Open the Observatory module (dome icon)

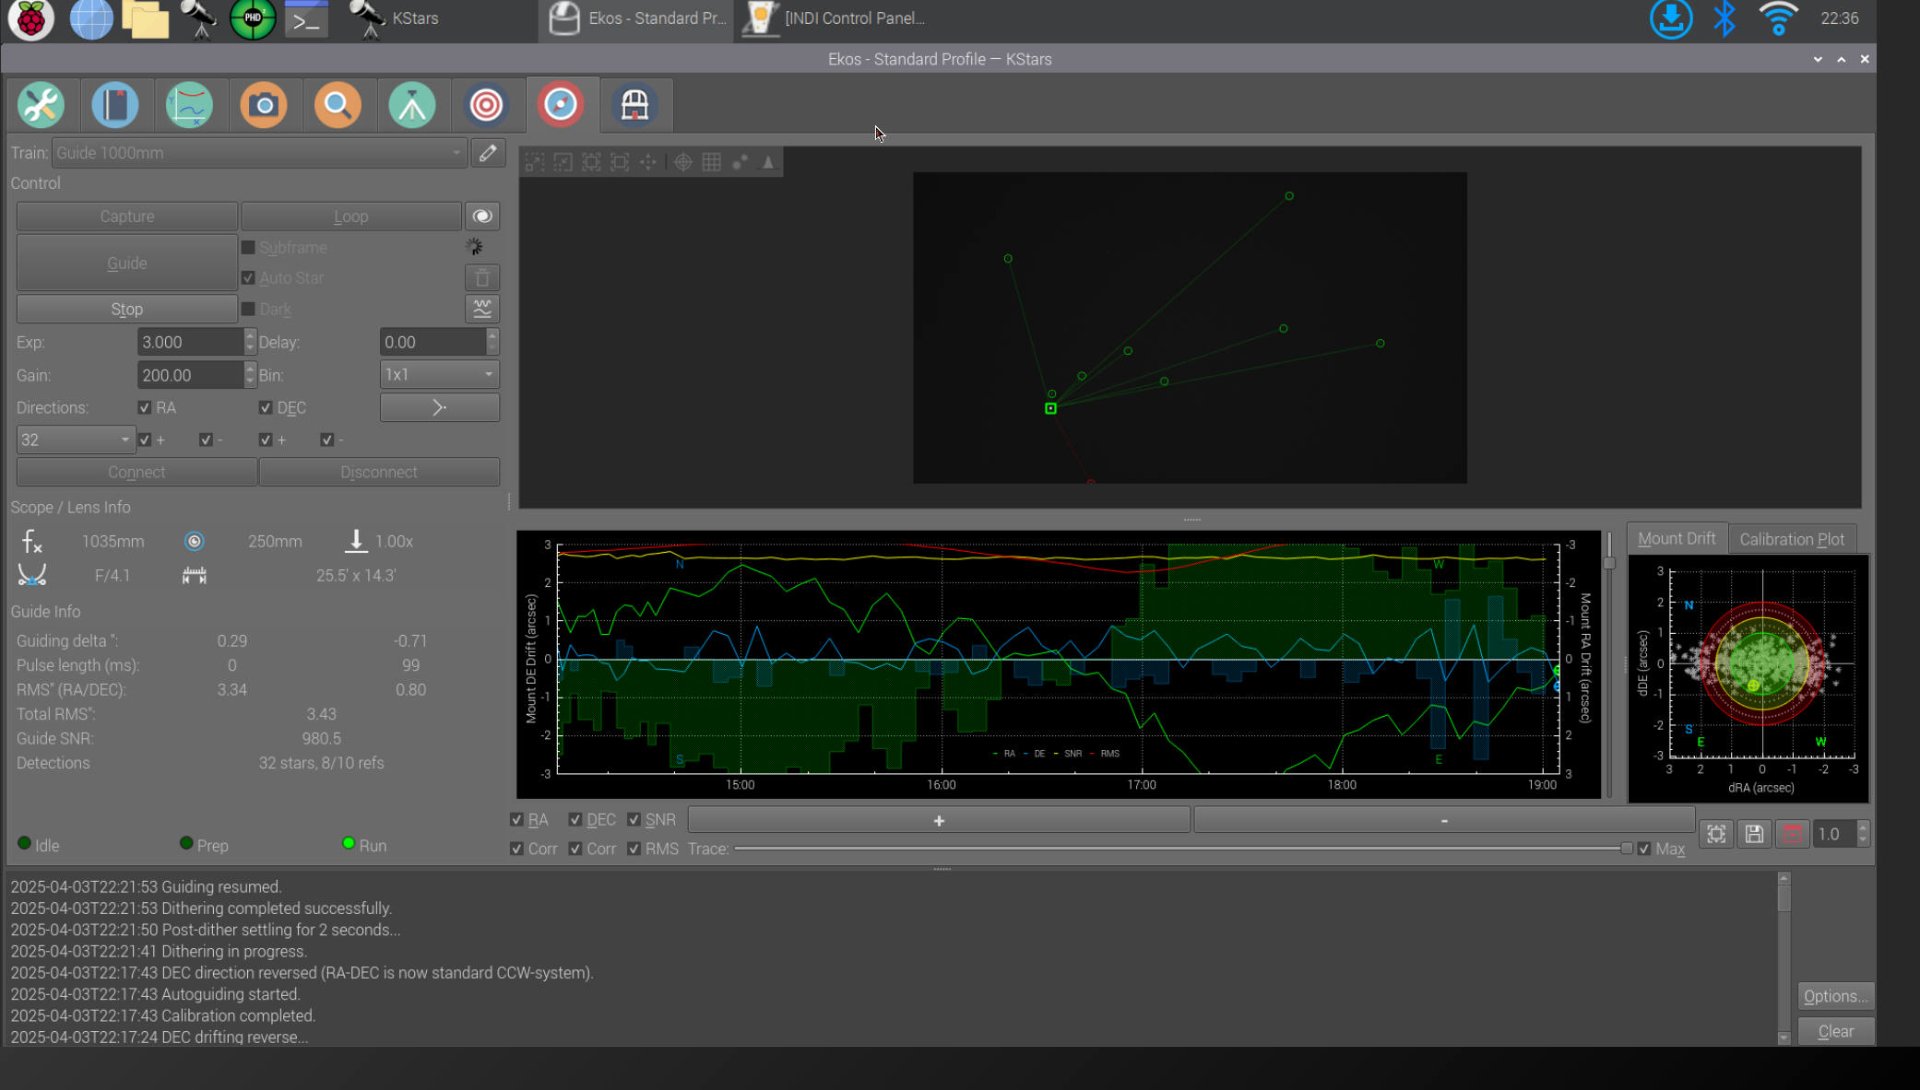[x=635, y=105]
